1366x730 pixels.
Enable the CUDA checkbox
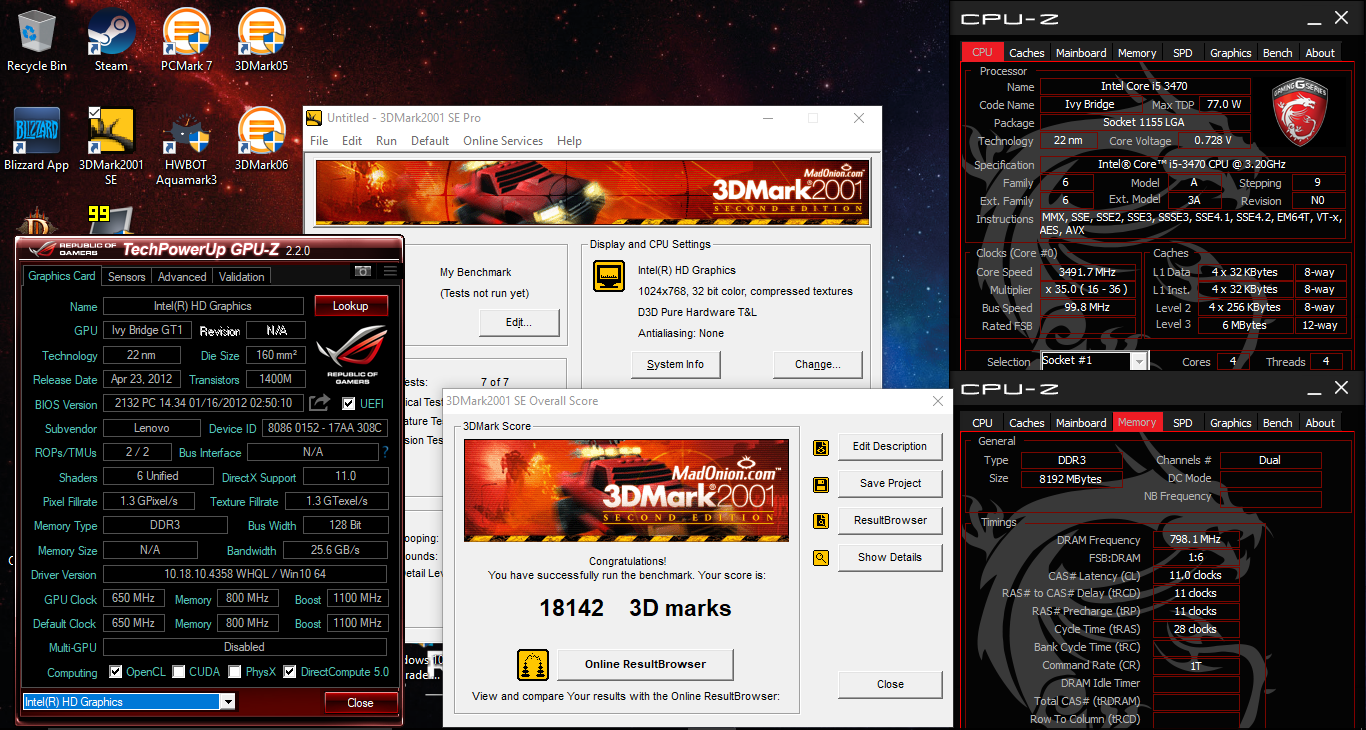click(179, 672)
